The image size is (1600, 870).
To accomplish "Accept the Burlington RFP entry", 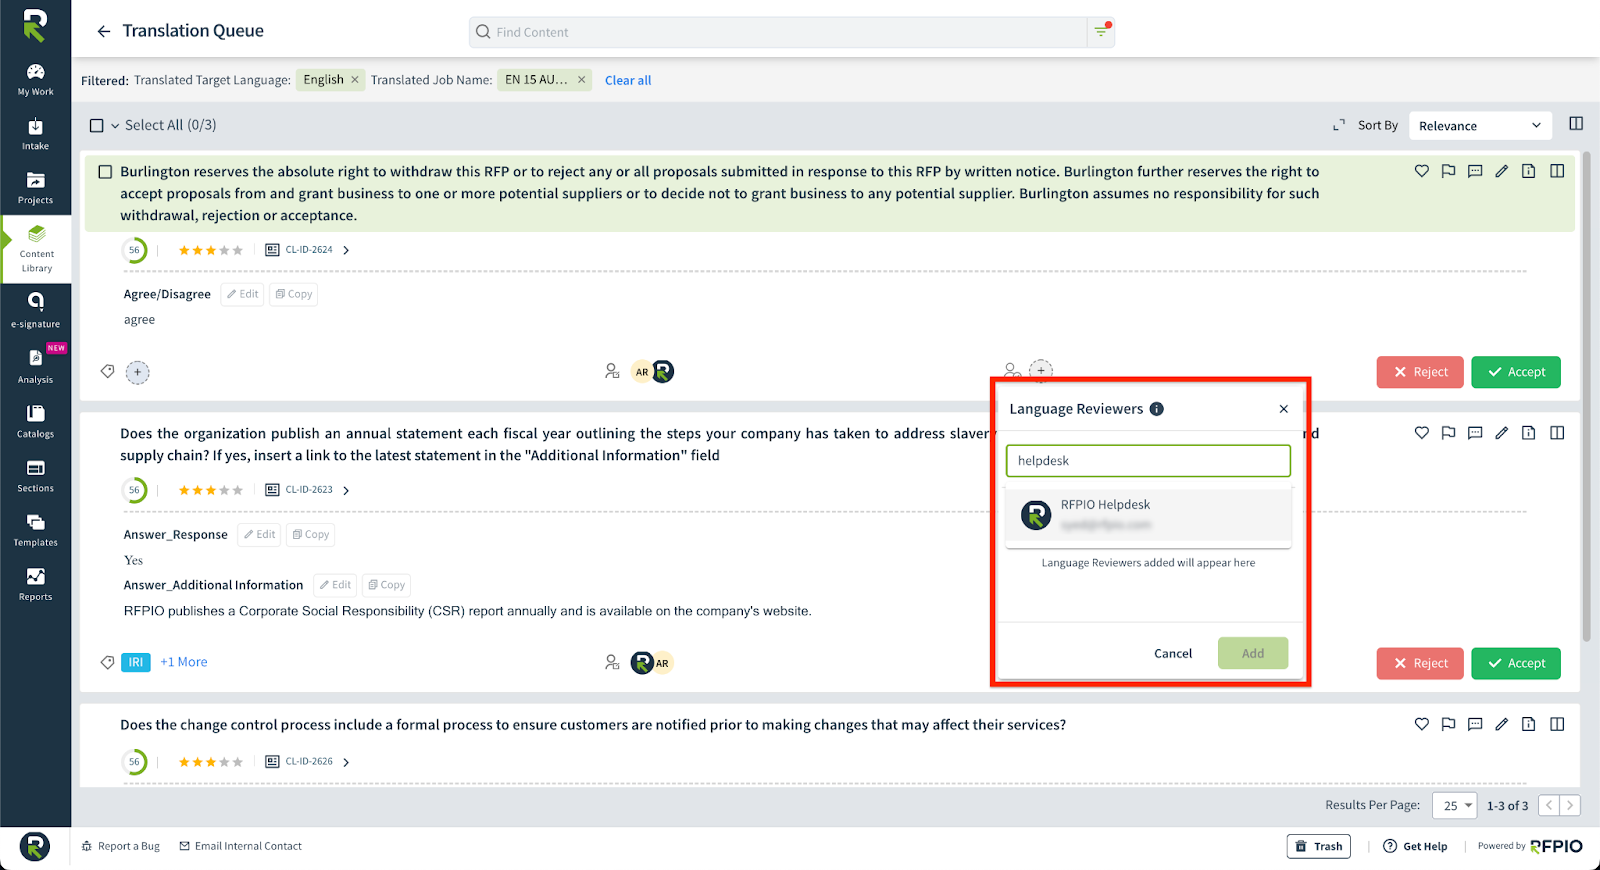I will (1516, 372).
